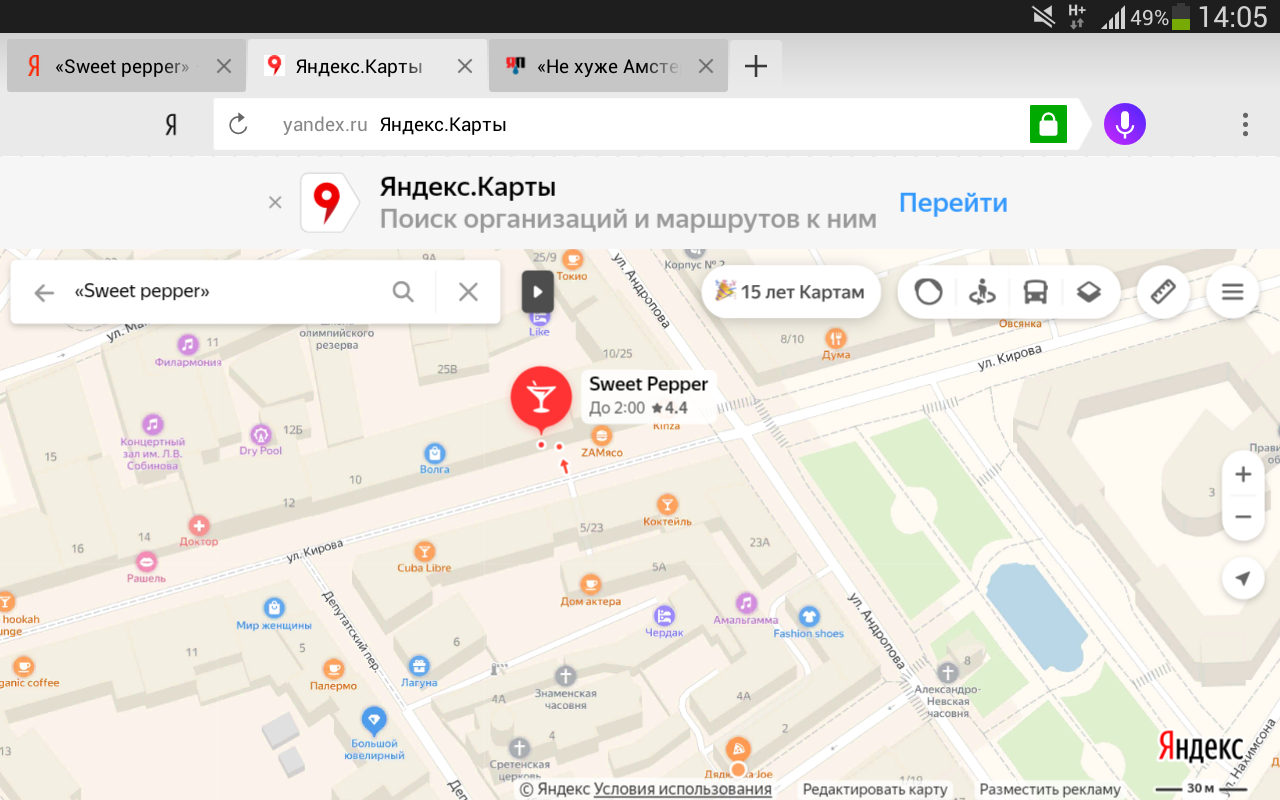Select the Токио restaurant marker
This screenshot has height=800, width=1280.
pos(573,260)
